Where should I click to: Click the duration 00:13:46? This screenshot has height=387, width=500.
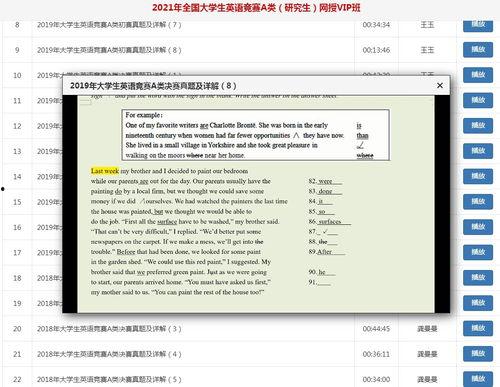[376, 50]
